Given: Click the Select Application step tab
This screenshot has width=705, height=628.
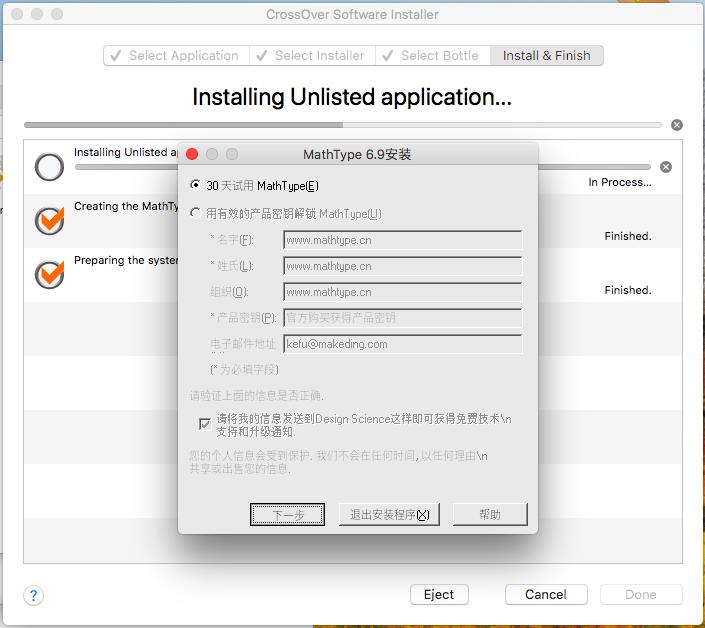Looking at the screenshot, I should point(176,55).
